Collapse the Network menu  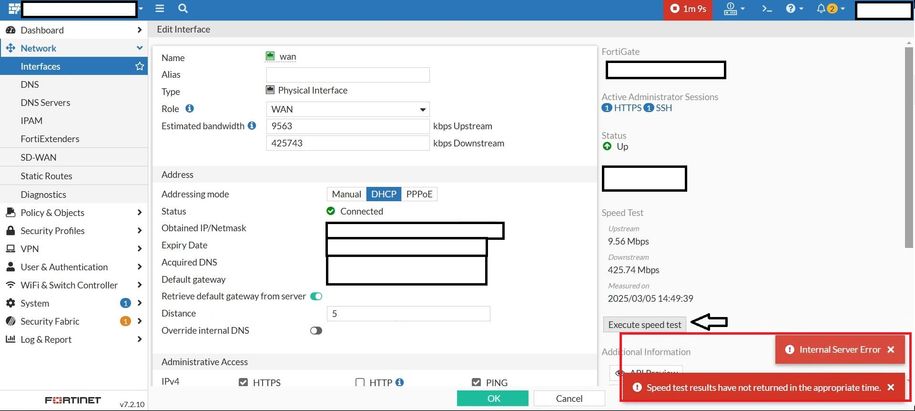click(x=74, y=48)
